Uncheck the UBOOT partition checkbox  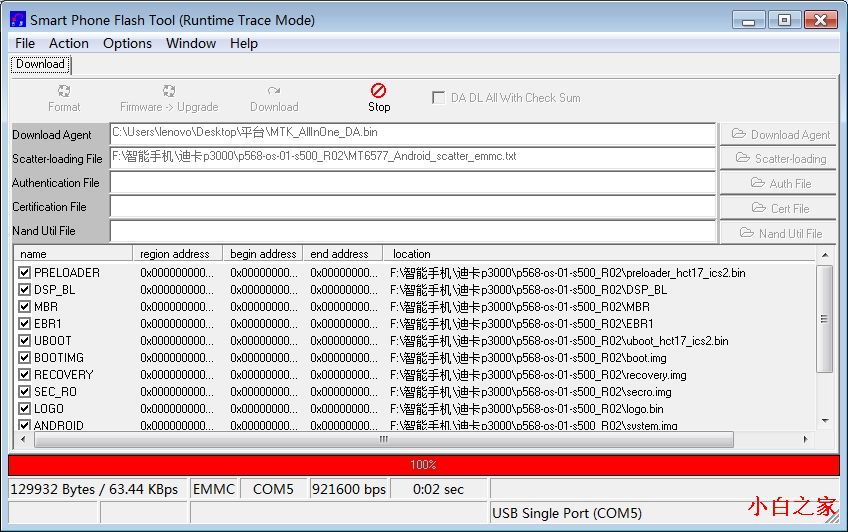coord(24,341)
